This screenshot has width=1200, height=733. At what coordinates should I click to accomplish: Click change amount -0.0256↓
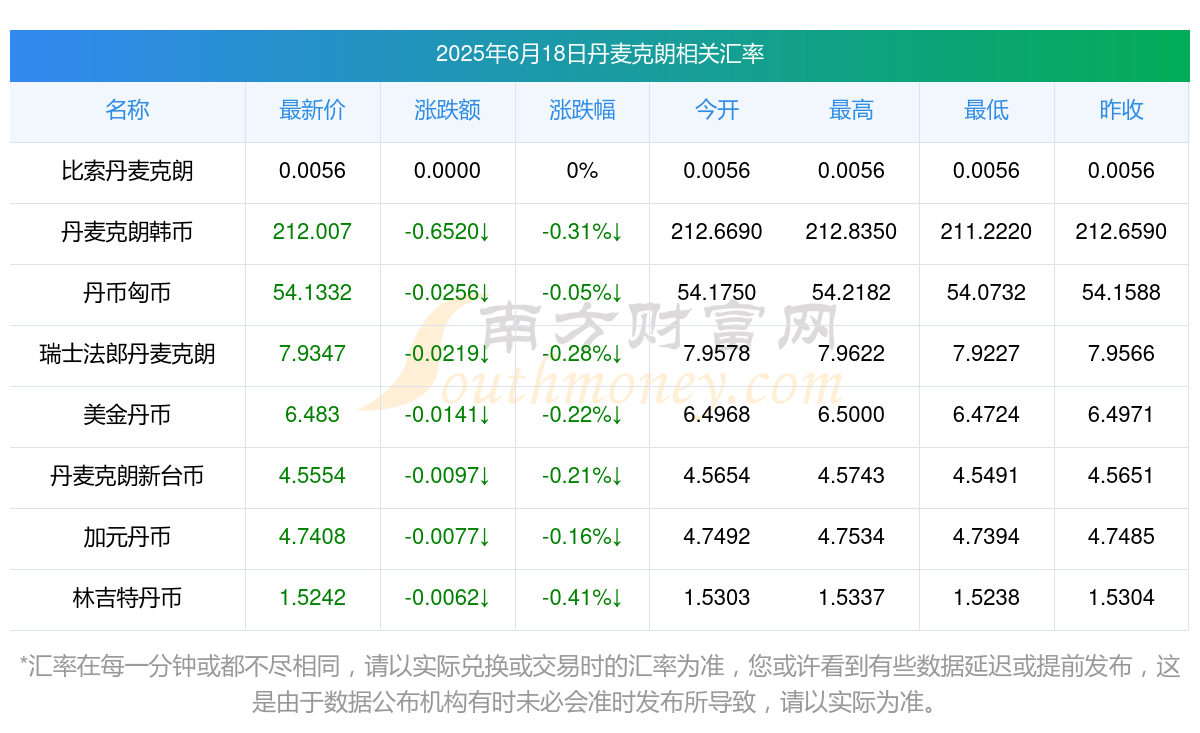(447, 293)
